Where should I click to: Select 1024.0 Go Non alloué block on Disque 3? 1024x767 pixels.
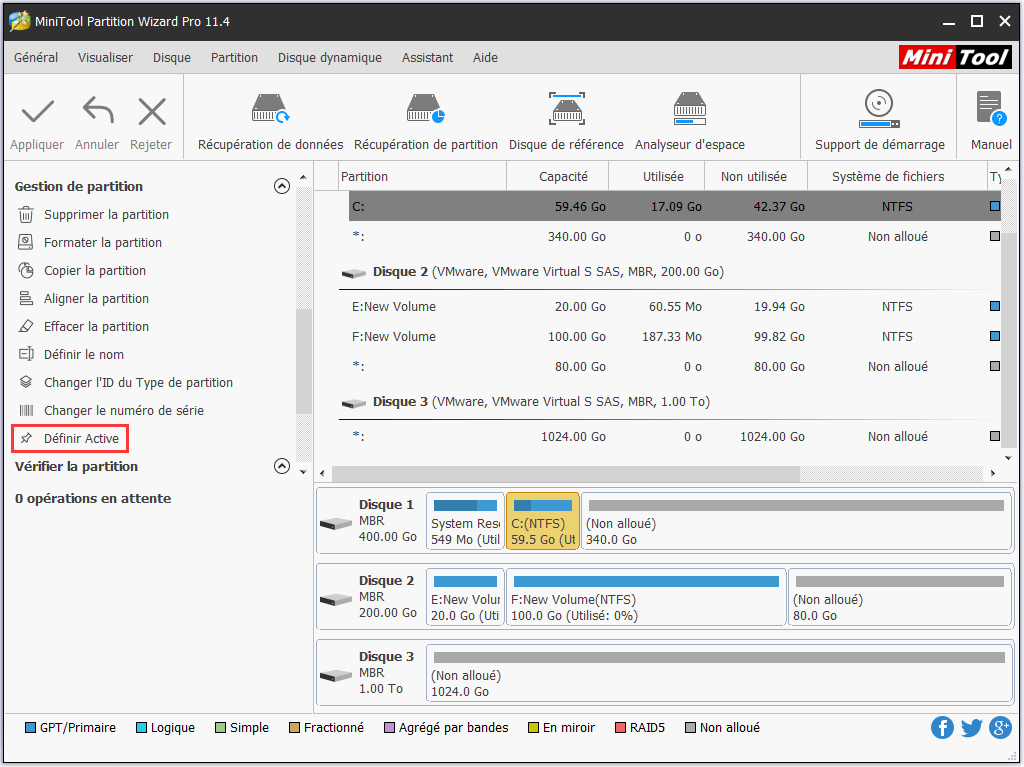coord(718,673)
